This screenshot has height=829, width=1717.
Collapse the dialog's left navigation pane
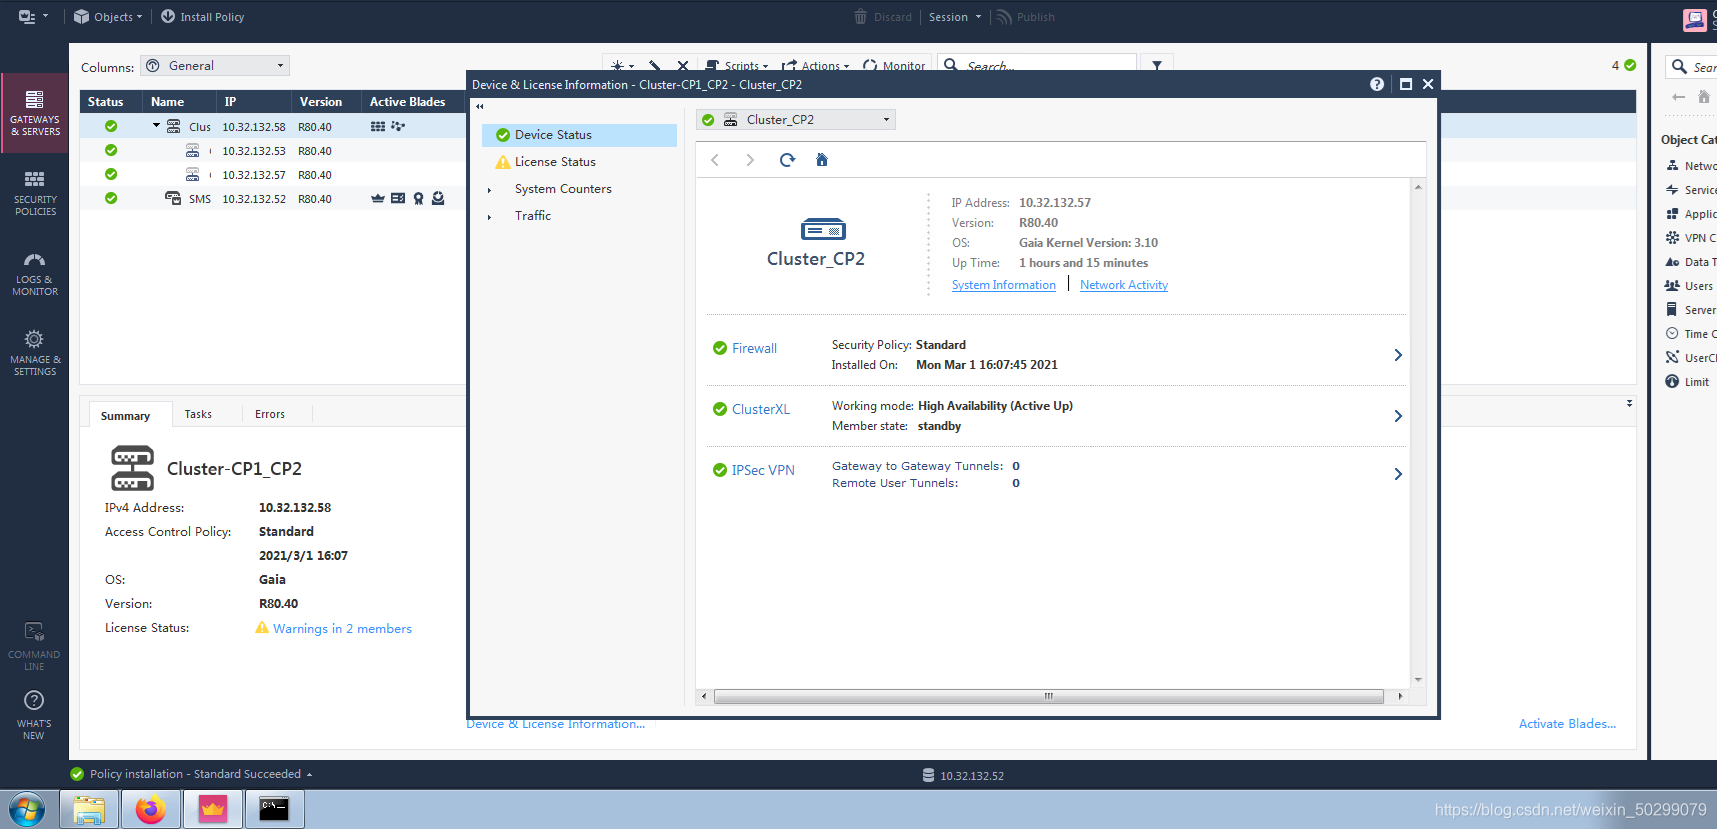(479, 106)
